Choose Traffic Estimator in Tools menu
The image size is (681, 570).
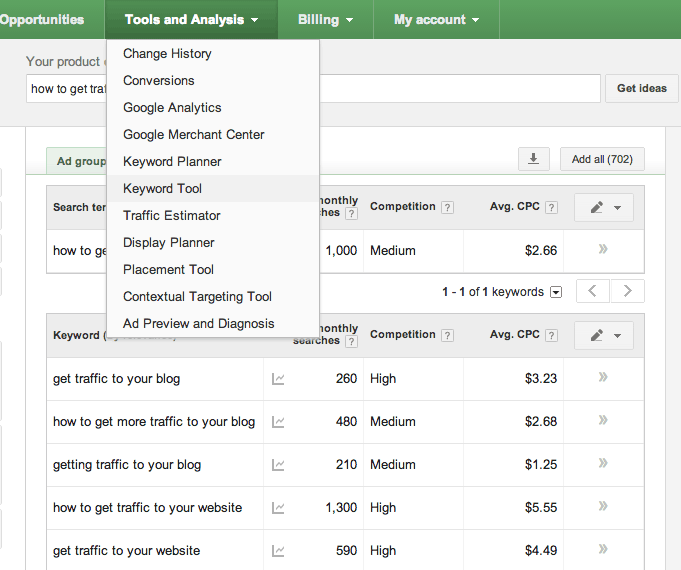172,215
